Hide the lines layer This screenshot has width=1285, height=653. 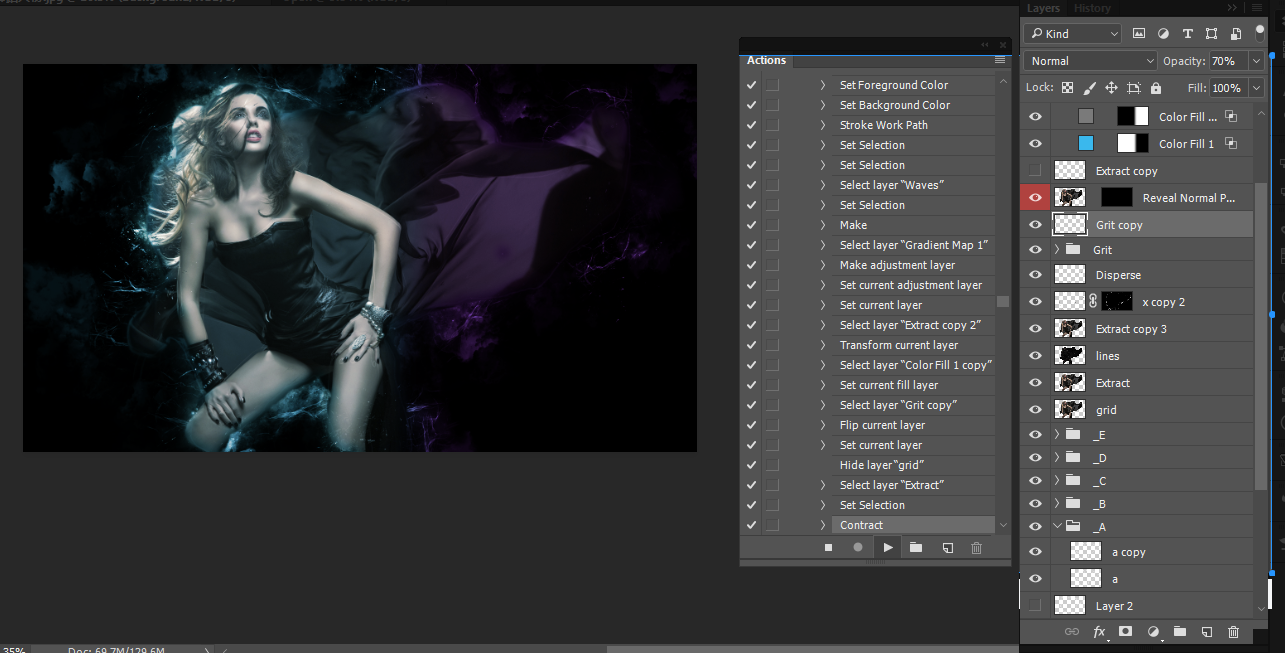point(1035,355)
